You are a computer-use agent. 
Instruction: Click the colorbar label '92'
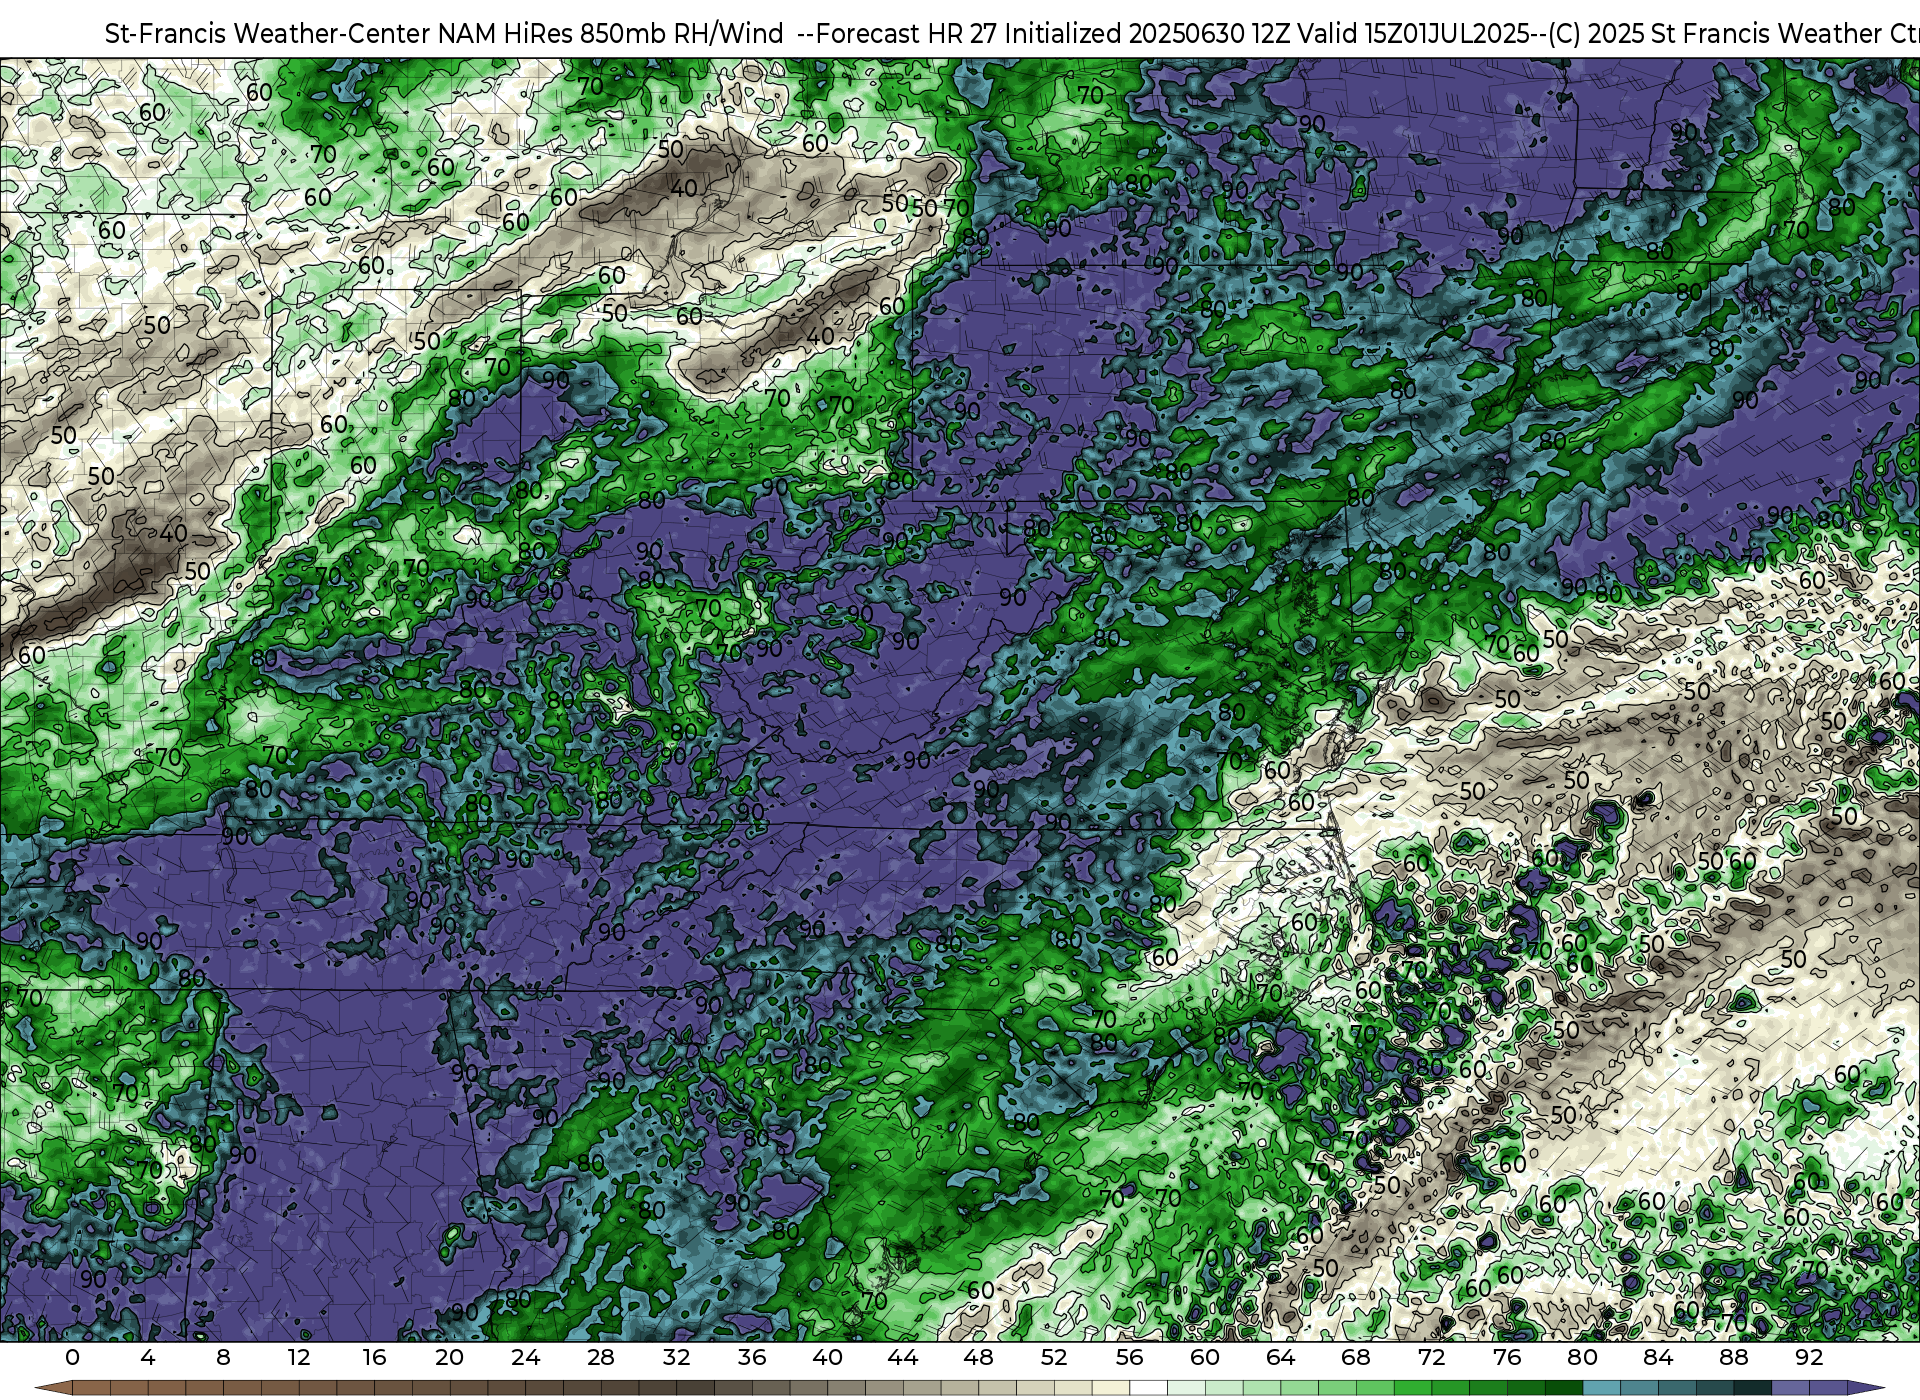(x=1809, y=1357)
